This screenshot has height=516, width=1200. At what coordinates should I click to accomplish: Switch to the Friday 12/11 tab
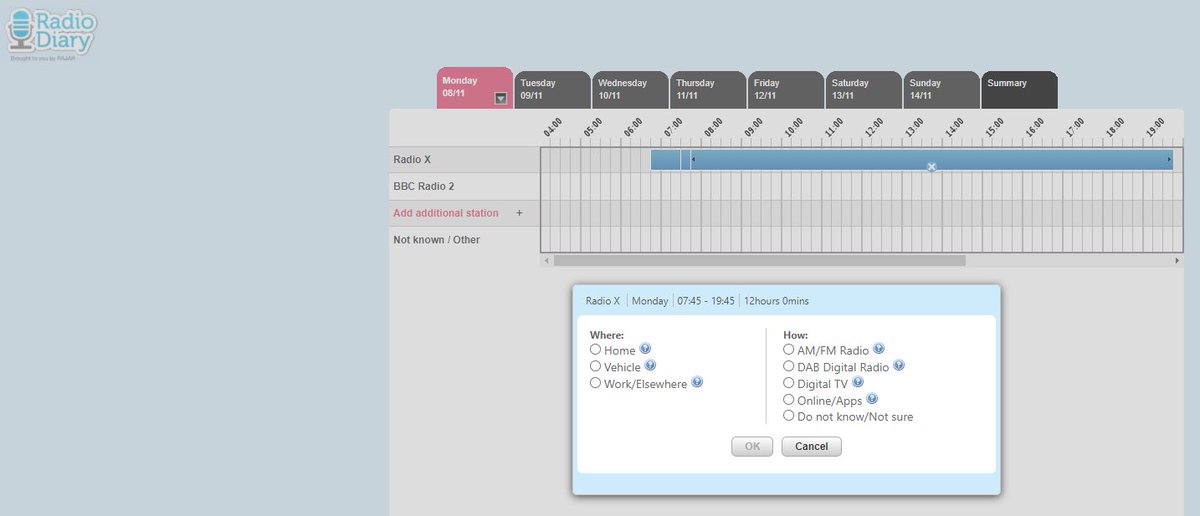point(786,89)
